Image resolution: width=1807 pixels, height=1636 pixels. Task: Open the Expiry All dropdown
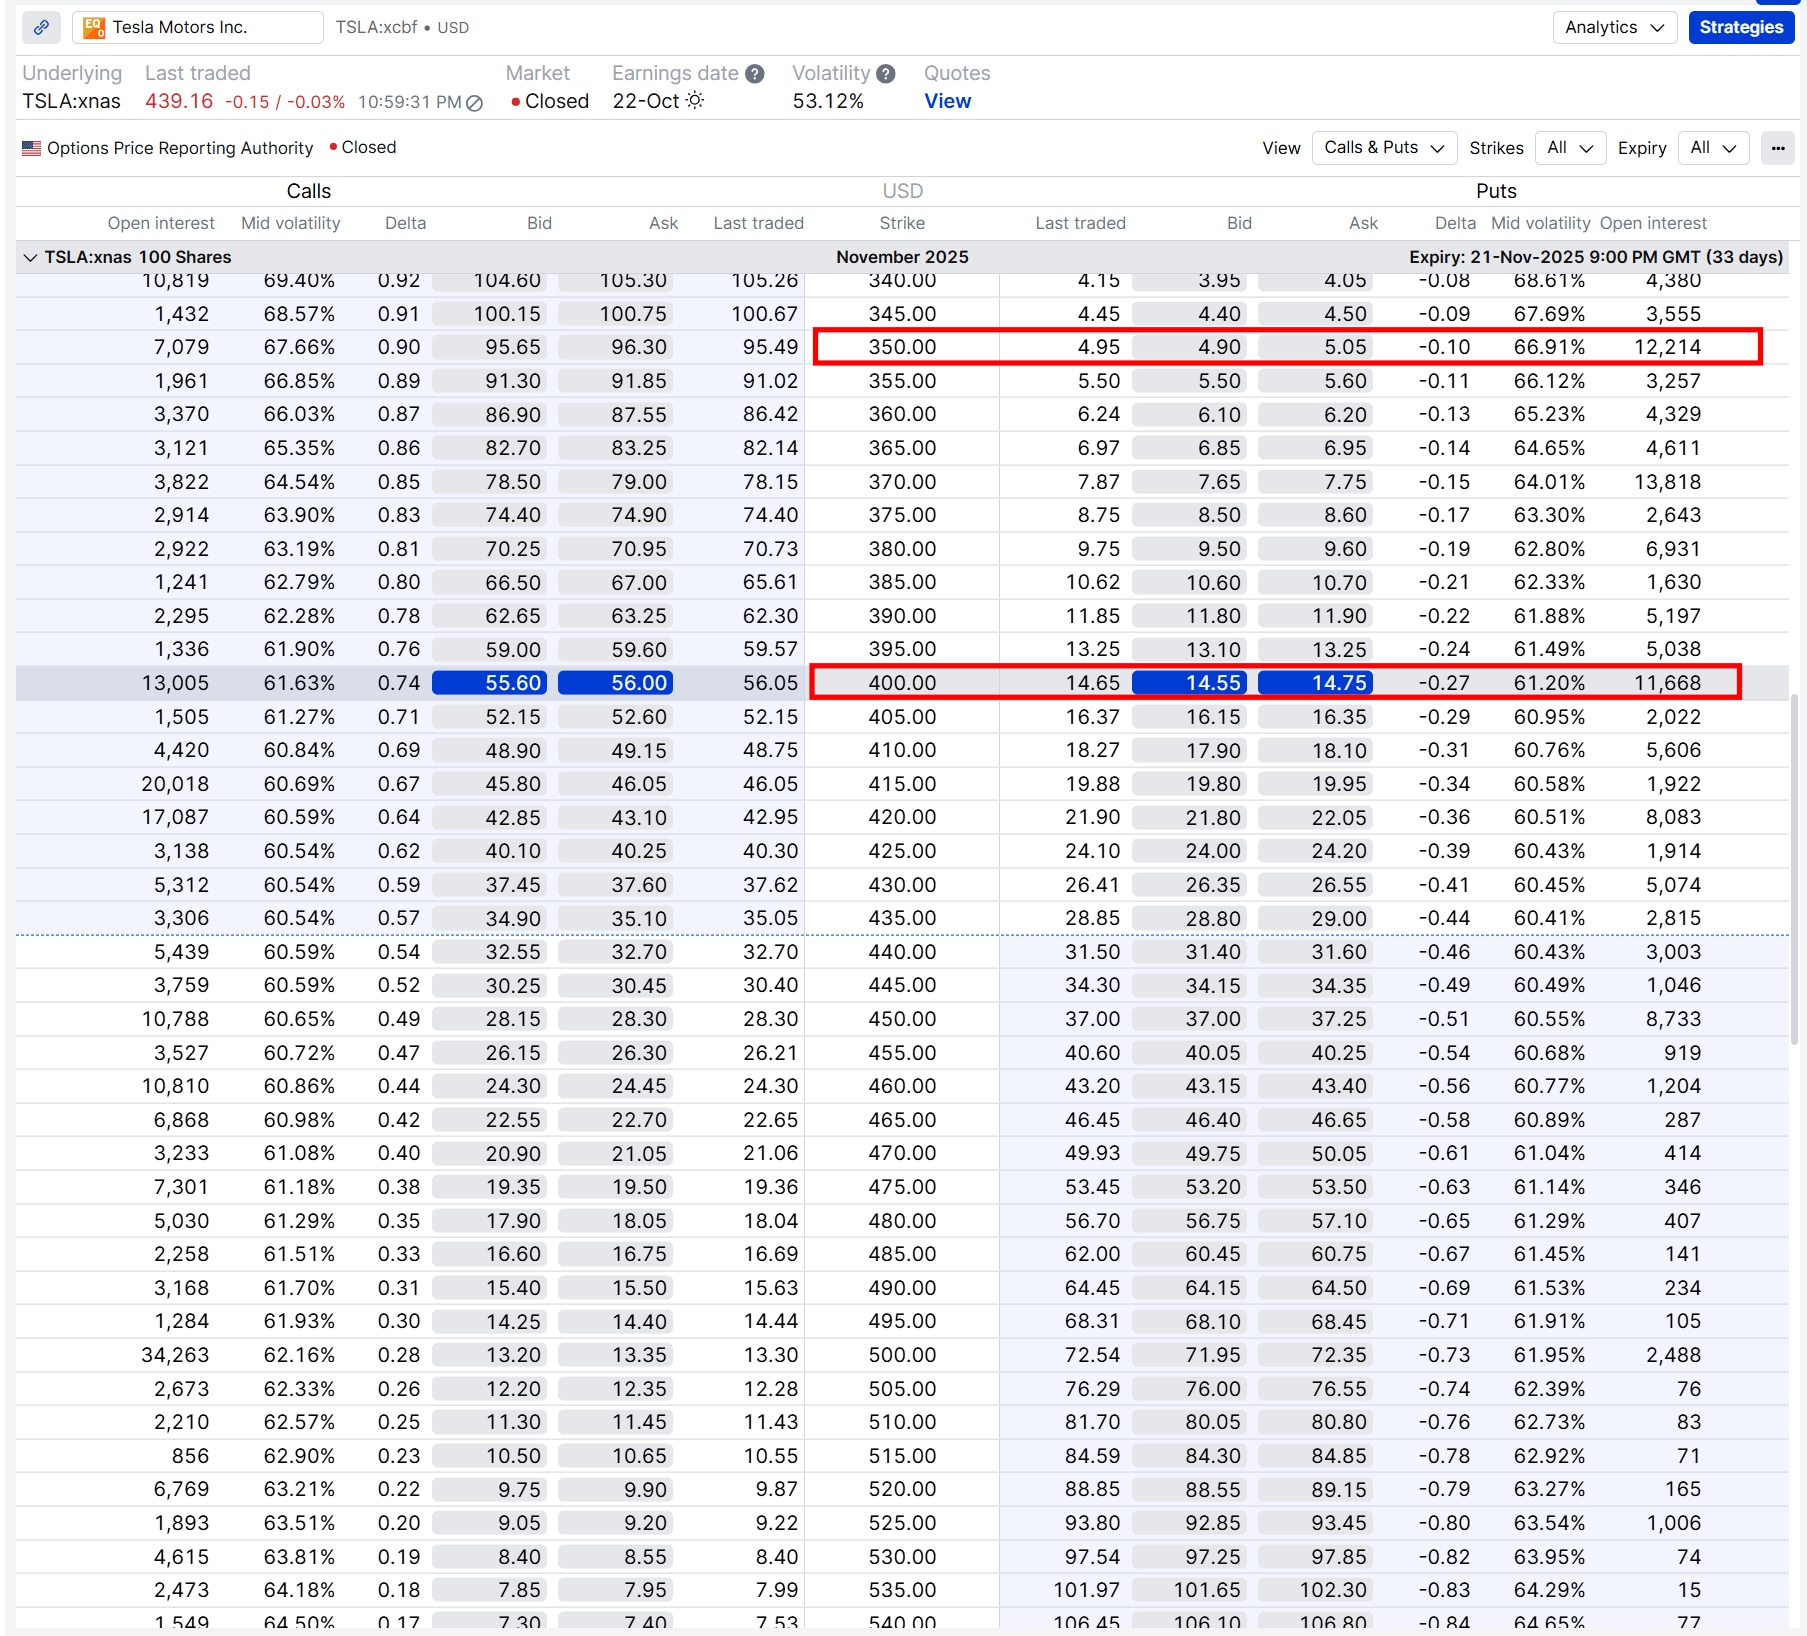(x=1713, y=147)
